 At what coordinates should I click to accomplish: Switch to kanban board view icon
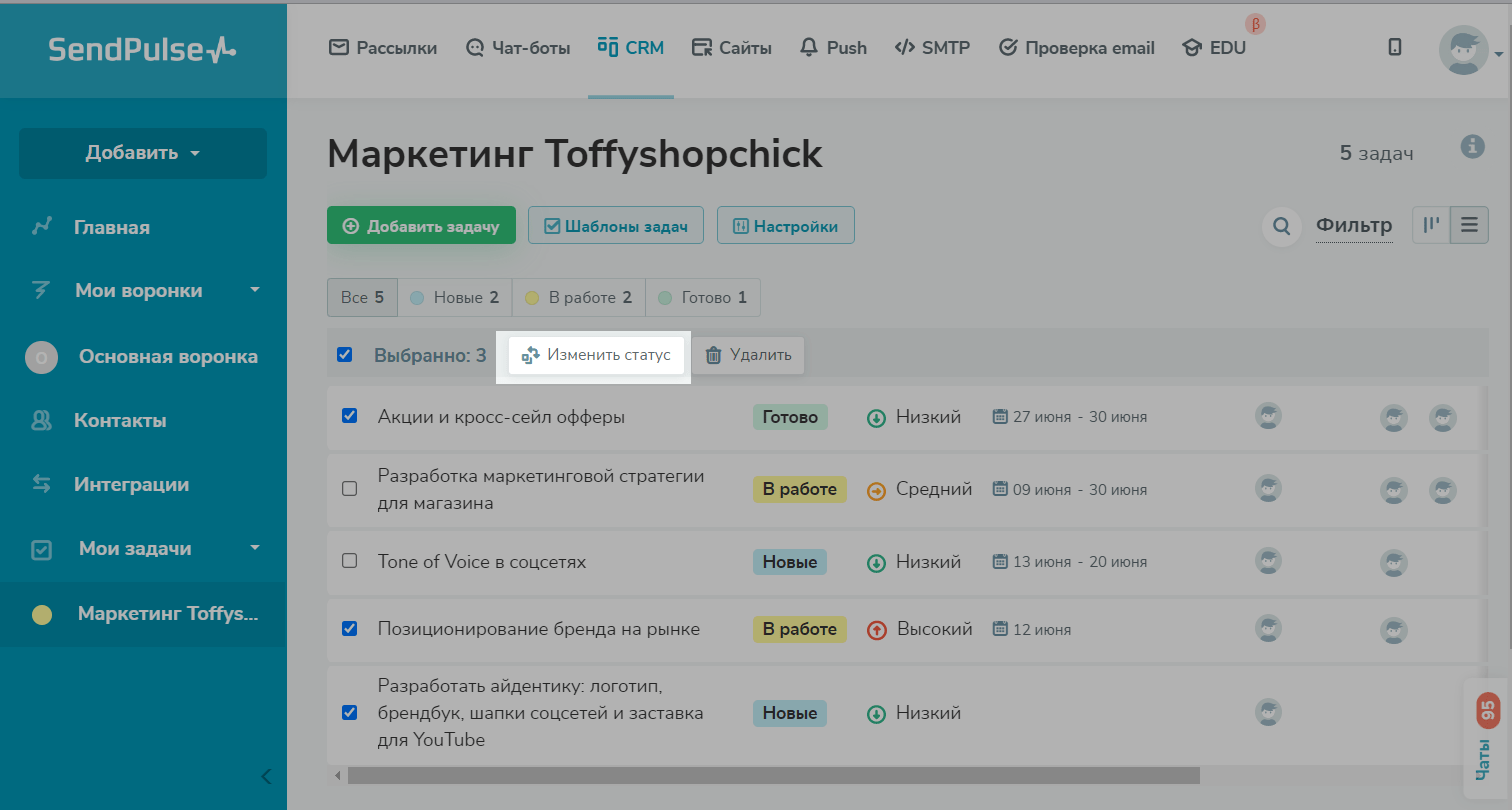click(x=1431, y=225)
